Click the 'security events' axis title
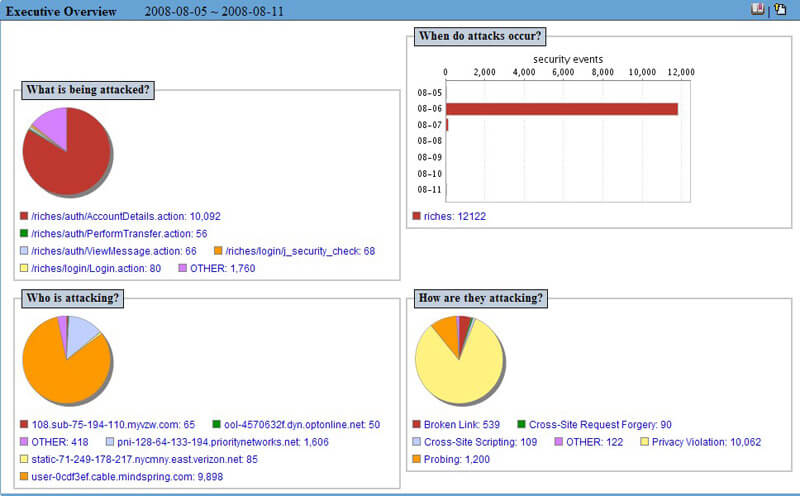The height and width of the screenshot is (496, 800). 568,59
